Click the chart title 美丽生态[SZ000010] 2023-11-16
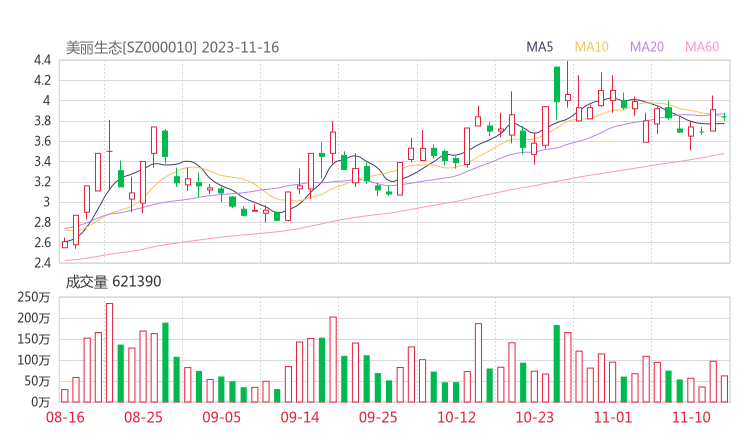Image resolution: width=740 pixels, height=440 pixels. pos(172,48)
